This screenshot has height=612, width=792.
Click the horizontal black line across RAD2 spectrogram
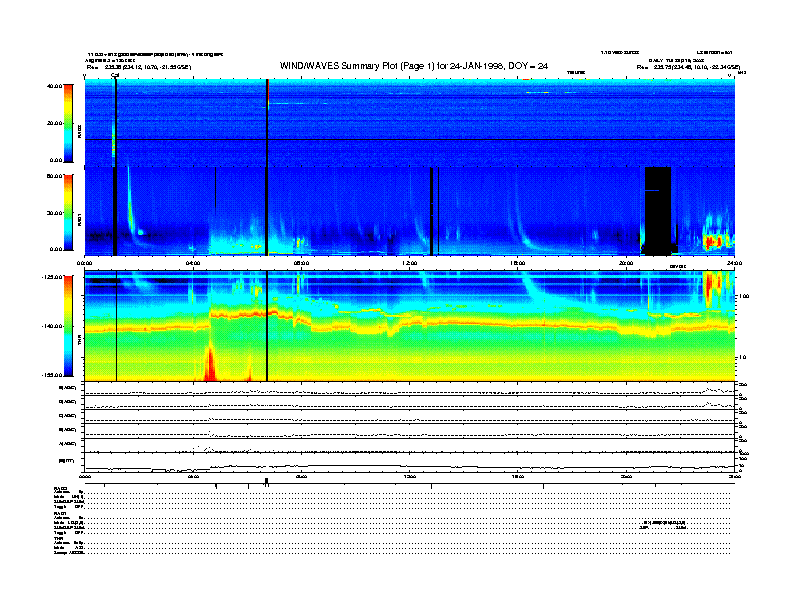coord(409,139)
